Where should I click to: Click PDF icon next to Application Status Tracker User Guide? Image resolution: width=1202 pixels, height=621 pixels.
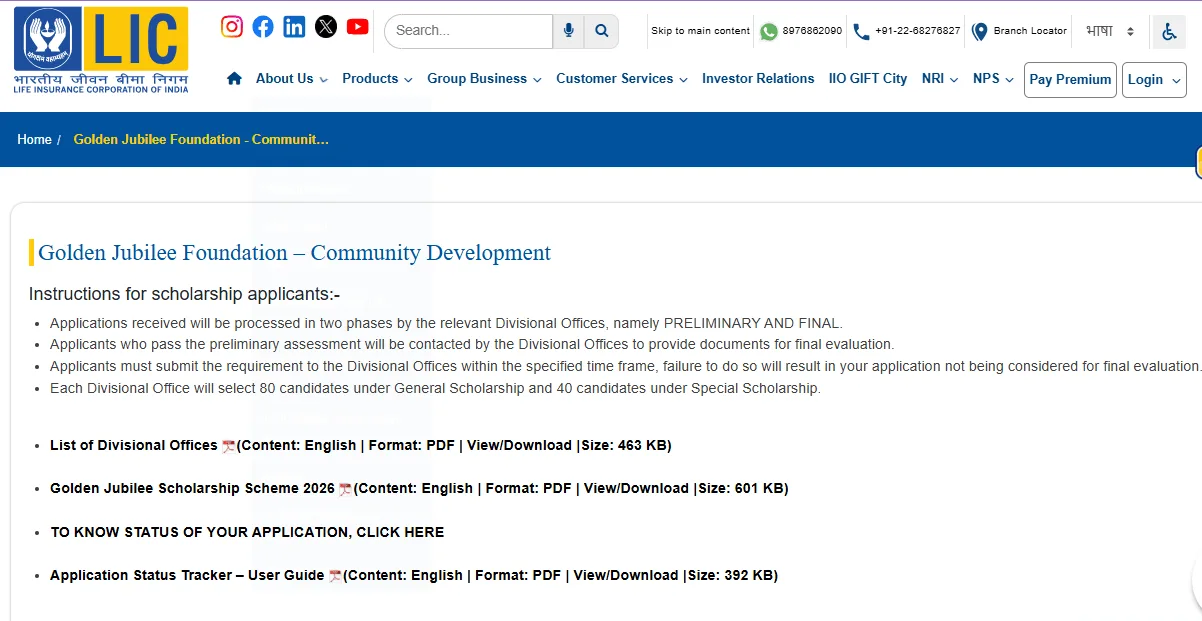click(x=335, y=576)
